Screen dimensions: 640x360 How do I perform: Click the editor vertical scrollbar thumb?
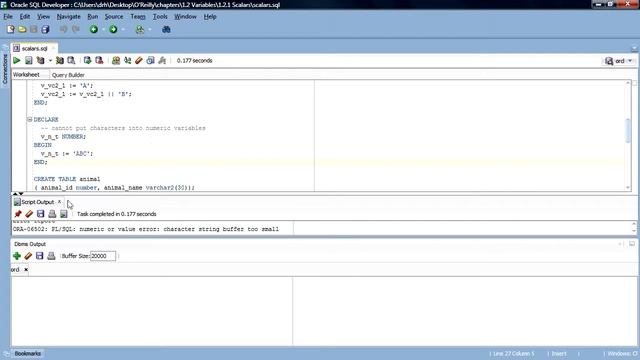pos(628,130)
